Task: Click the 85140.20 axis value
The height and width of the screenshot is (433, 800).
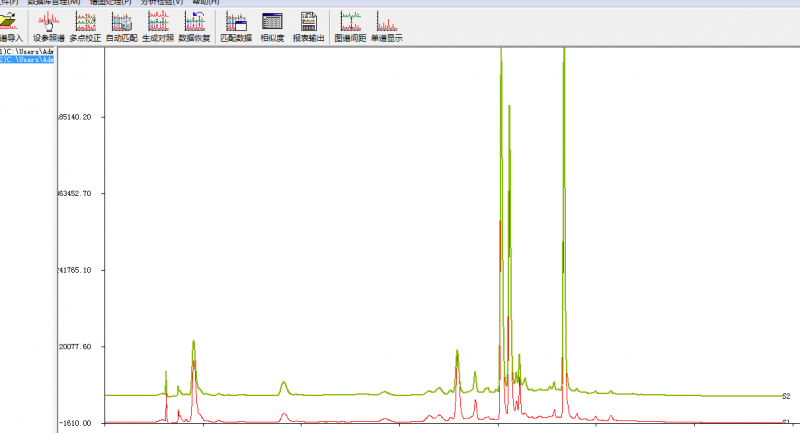Action: coord(75,117)
